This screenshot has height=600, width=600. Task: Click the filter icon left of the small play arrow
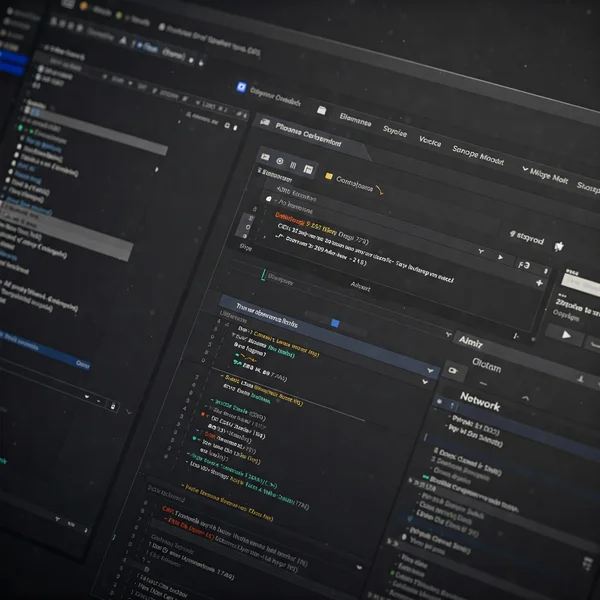click(x=481, y=251)
